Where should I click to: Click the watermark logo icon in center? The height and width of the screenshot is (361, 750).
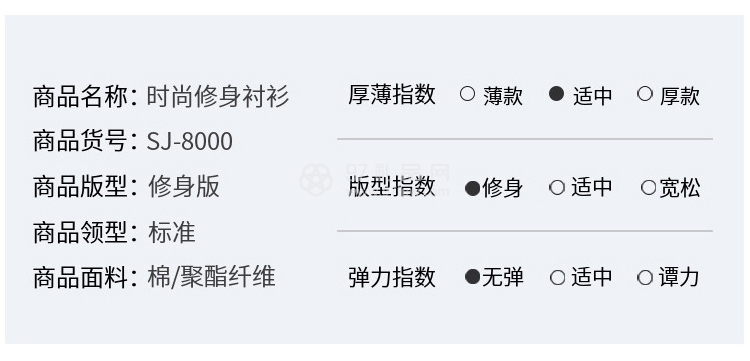315,179
